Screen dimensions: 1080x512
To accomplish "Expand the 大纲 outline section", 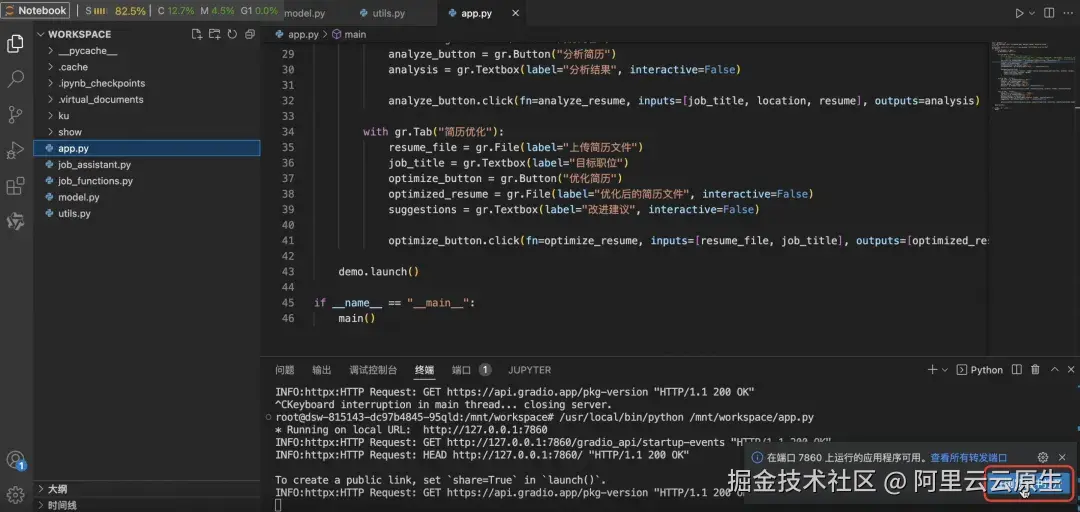I will click(147, 489).
